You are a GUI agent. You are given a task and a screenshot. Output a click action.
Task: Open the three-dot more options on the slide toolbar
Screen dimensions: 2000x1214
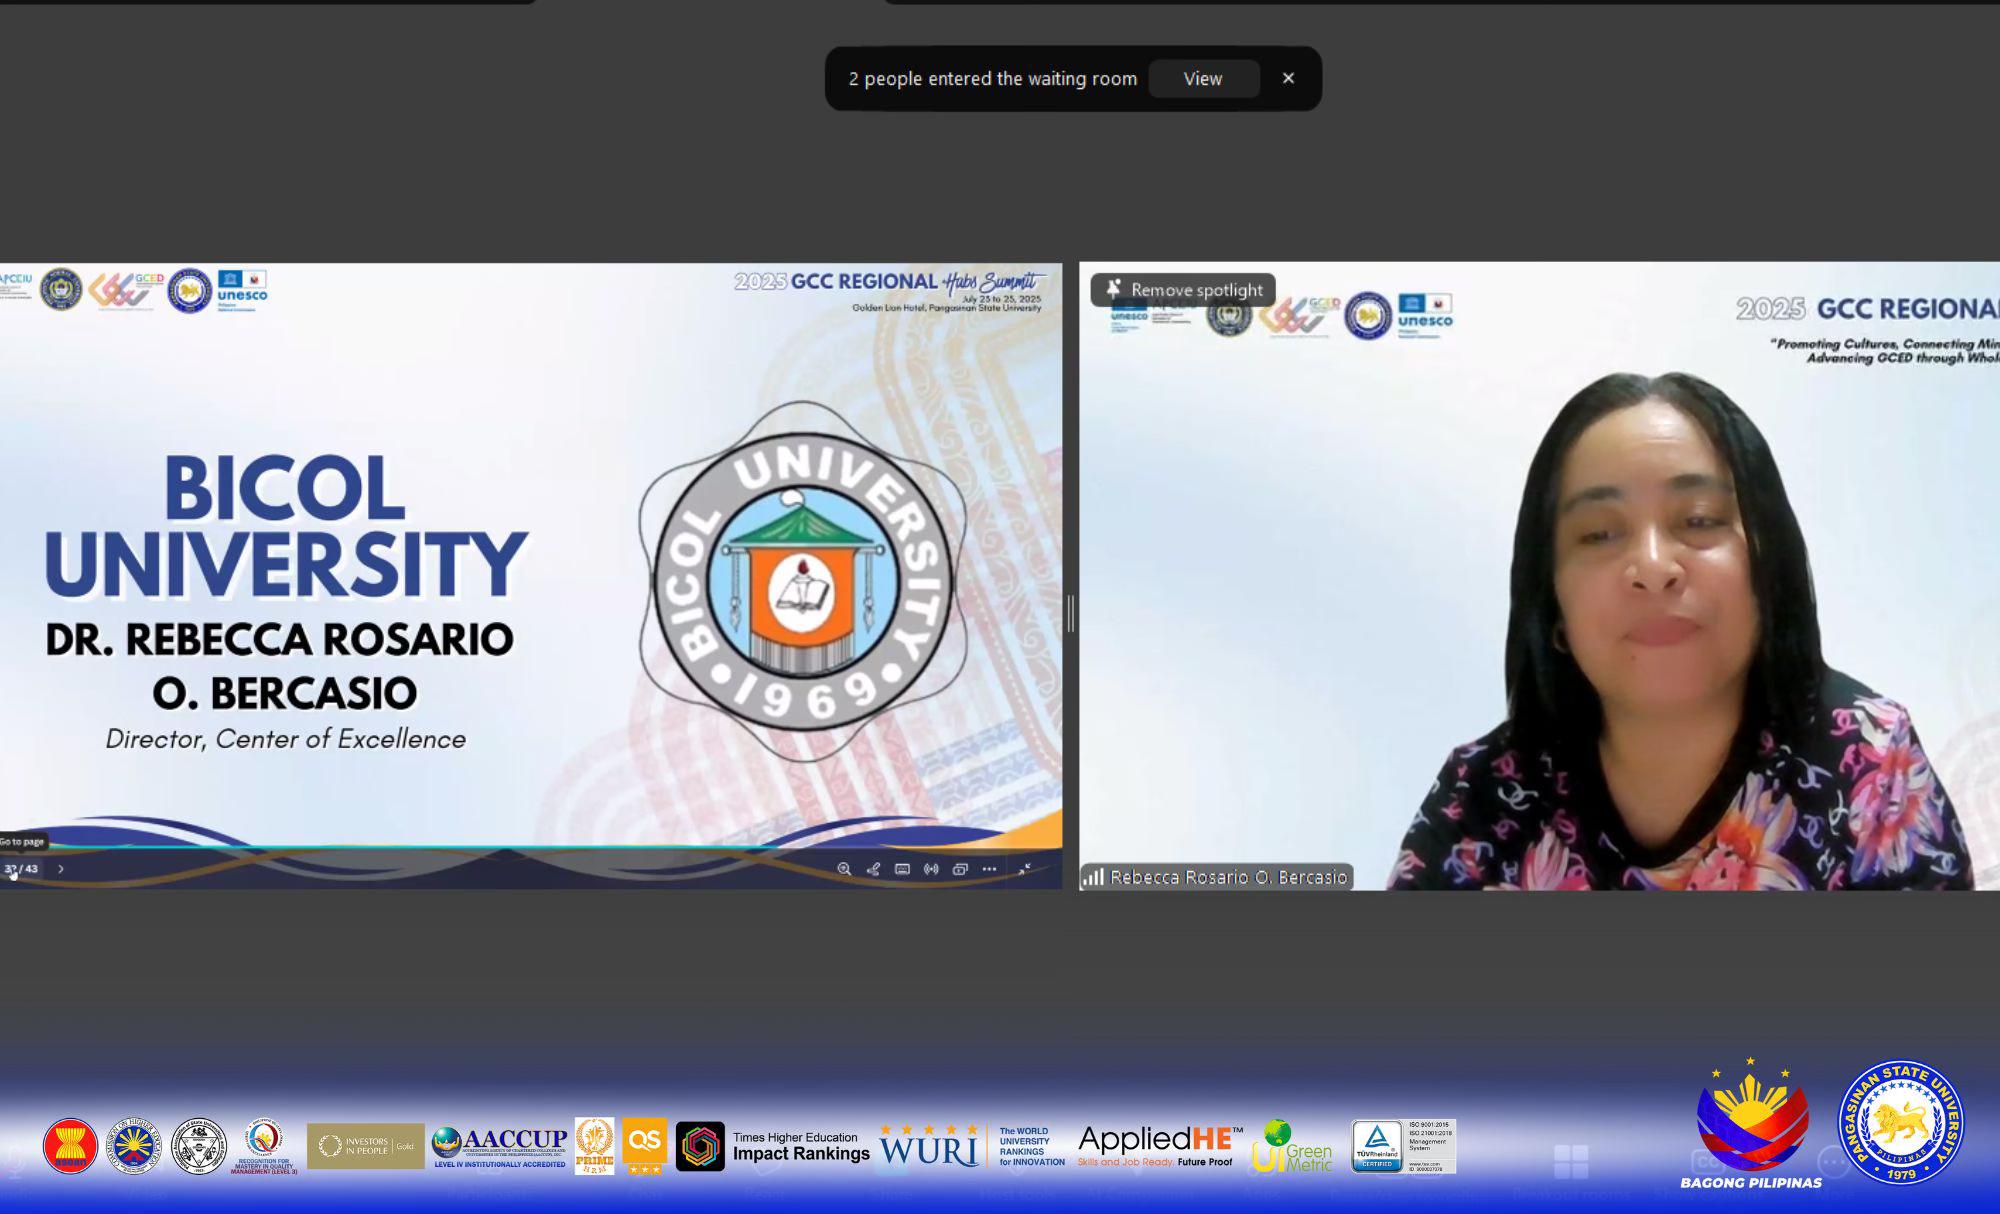point(989,869)
